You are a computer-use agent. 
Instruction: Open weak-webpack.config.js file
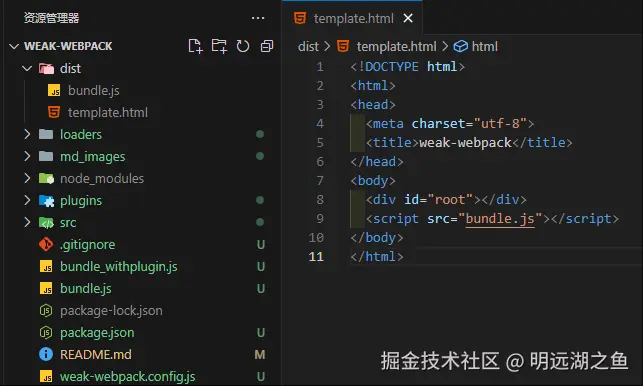128,377
